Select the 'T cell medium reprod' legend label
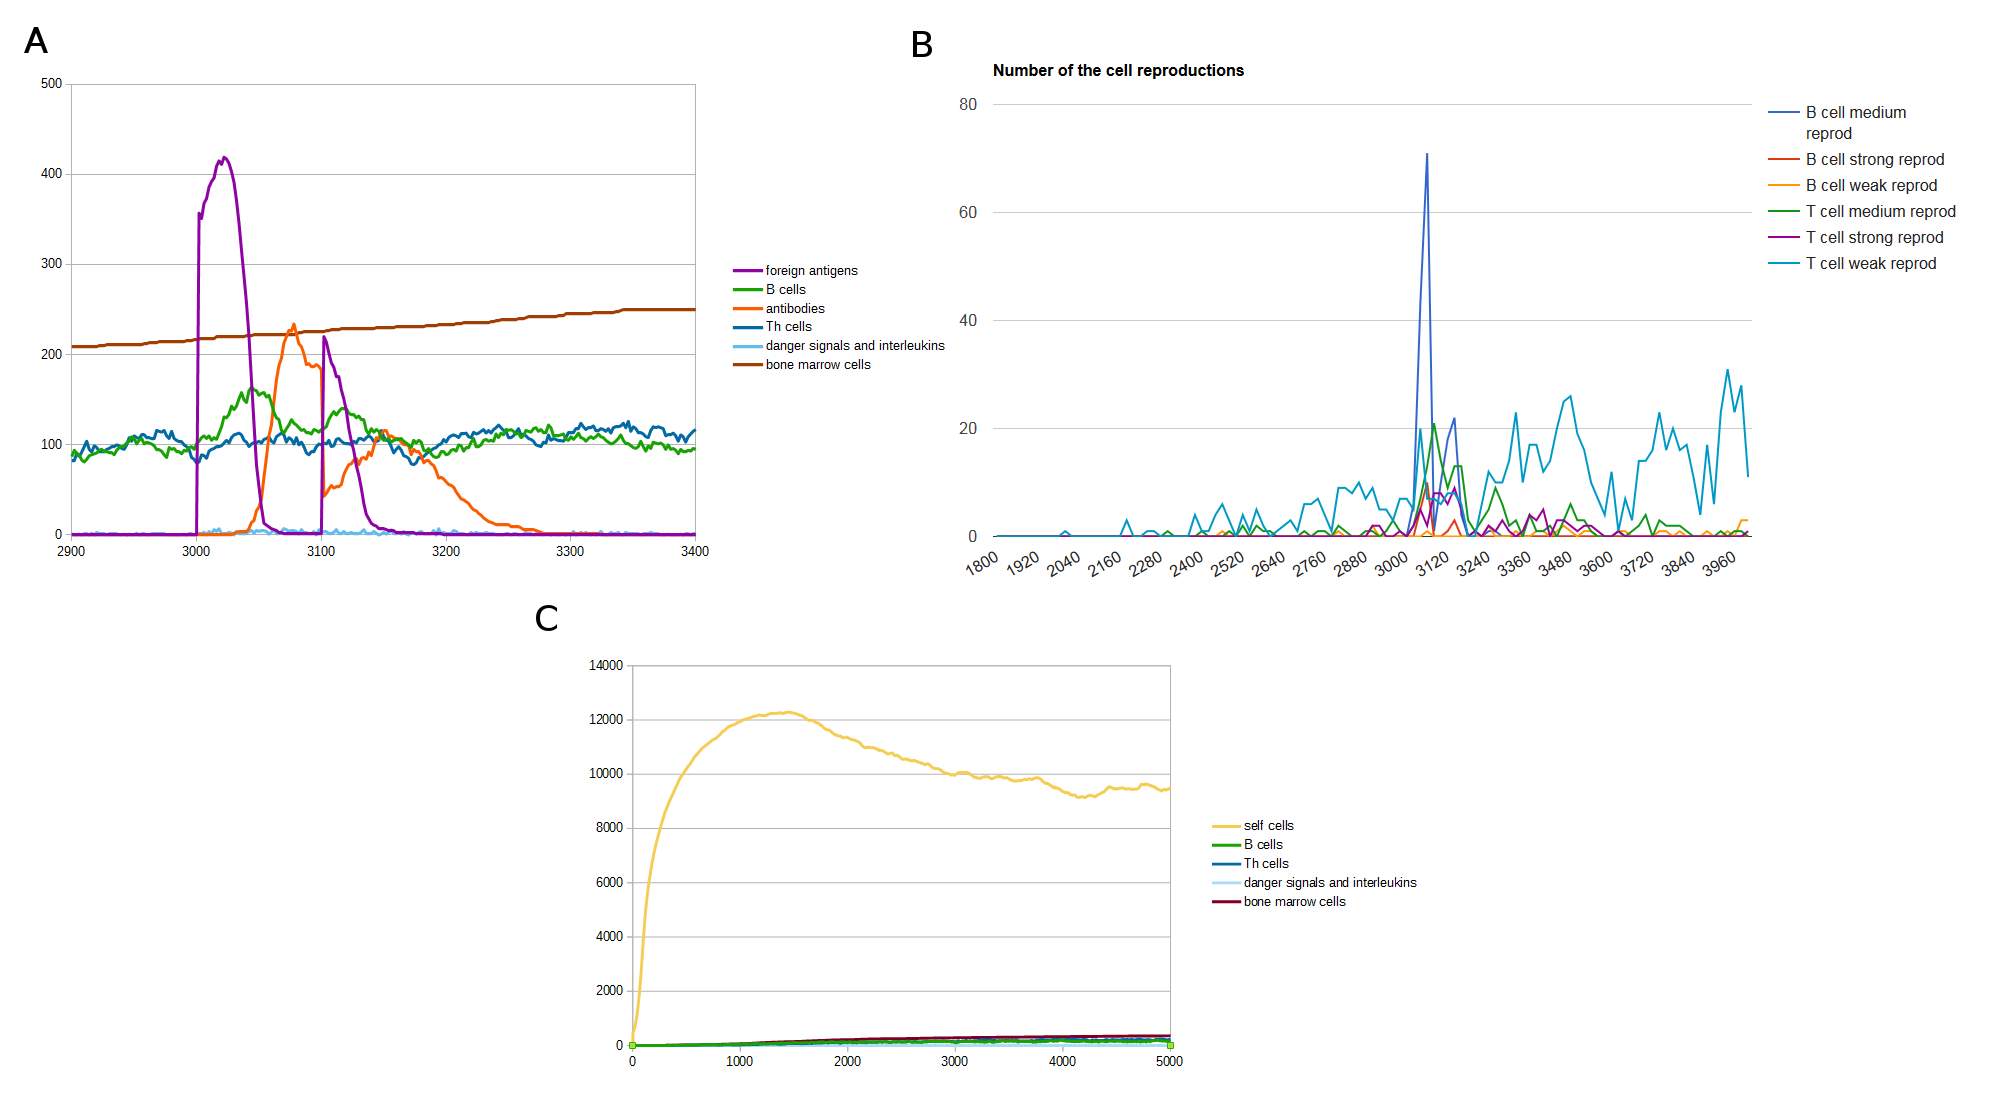 click(1880, 212)
